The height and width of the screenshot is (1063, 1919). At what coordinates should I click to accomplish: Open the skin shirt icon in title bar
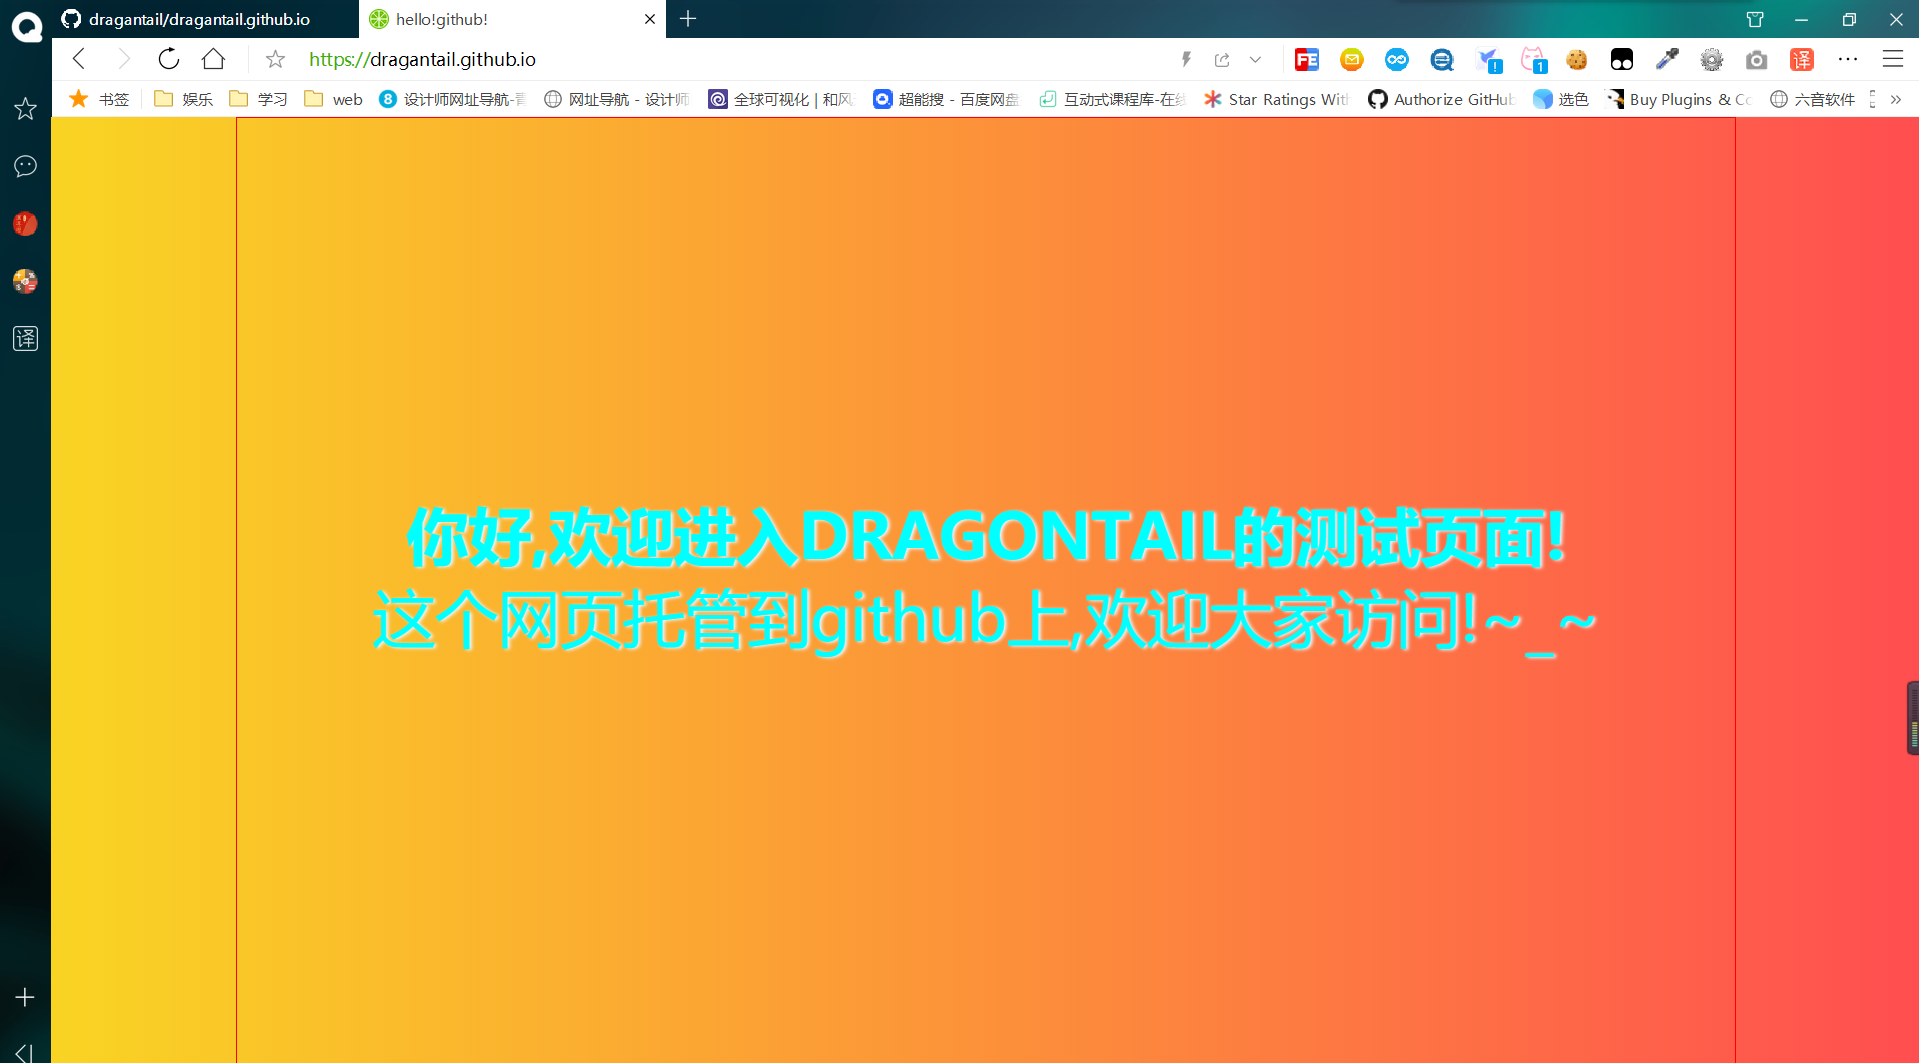pyautogui.click(x=1755, y=19)
